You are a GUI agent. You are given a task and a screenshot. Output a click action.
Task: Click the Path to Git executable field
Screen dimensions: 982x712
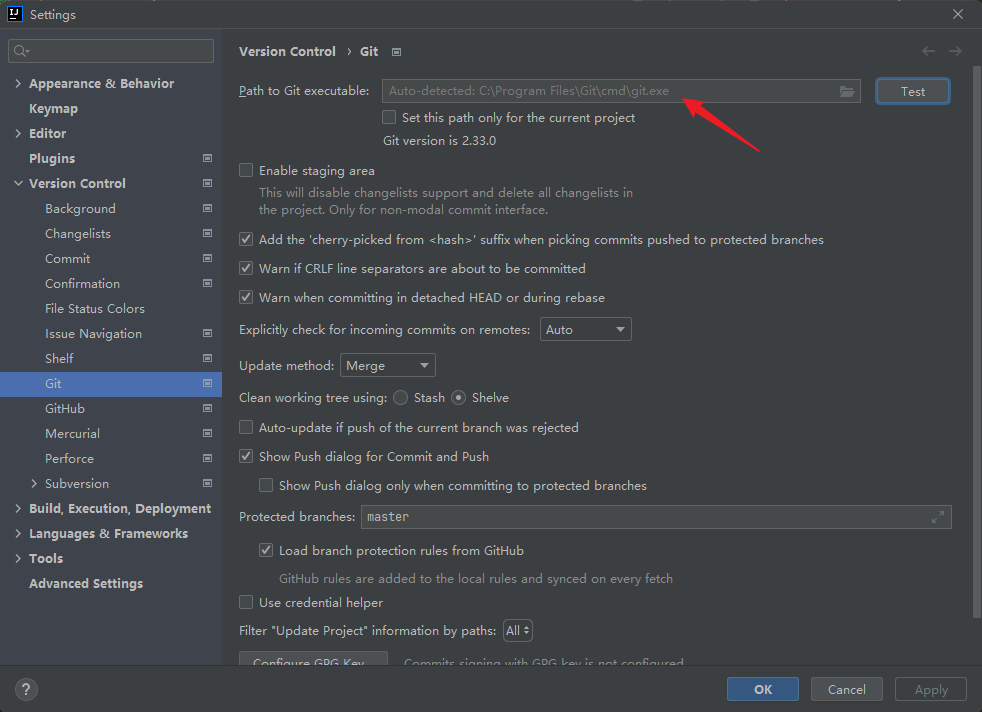tap(621, 91)
